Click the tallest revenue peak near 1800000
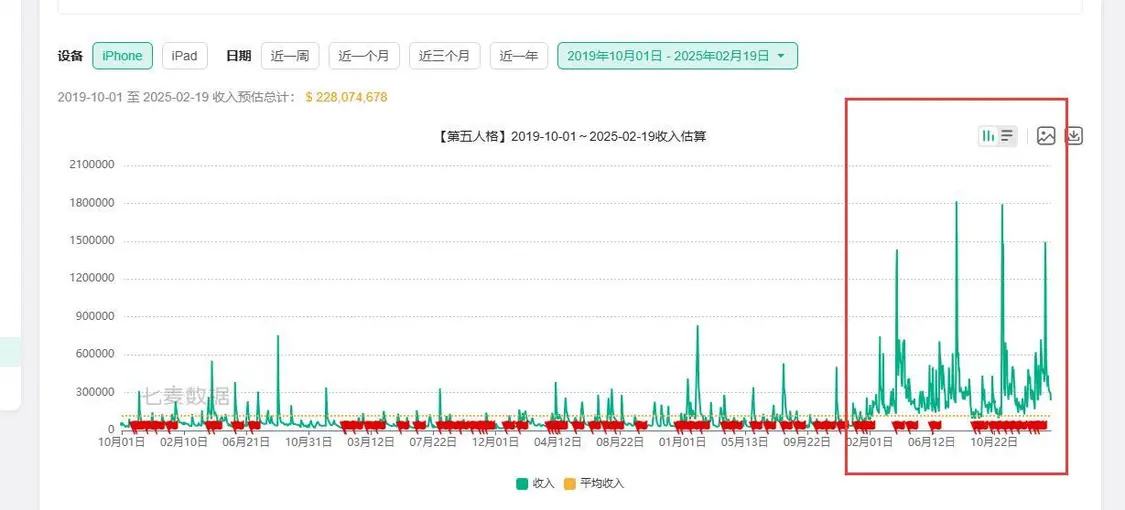Viewport: 1125px width, 510px height. [x=956, y=203]
